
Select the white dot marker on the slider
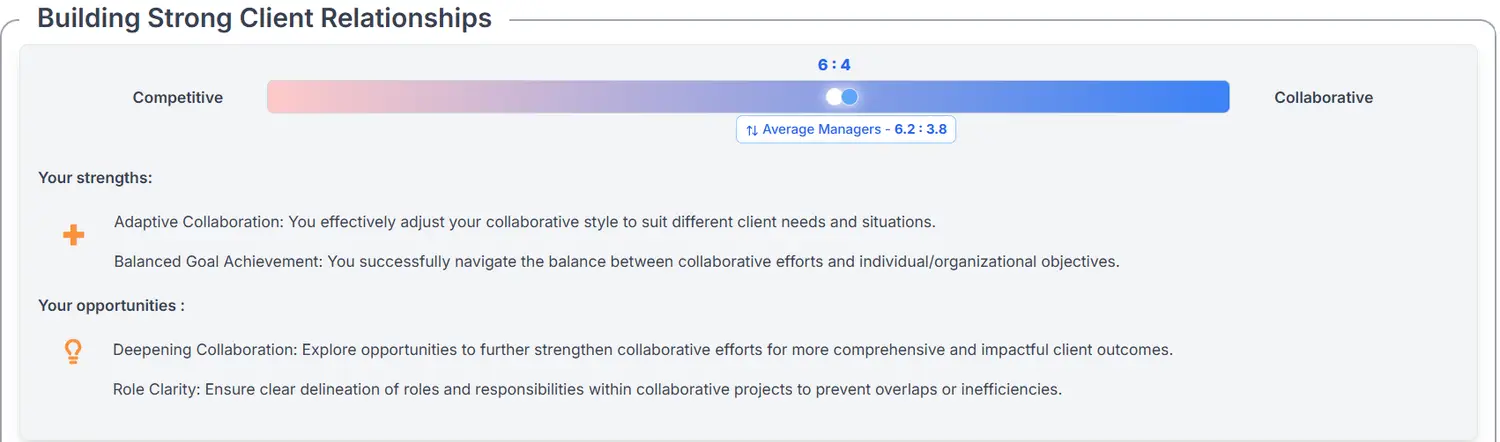tap(834, 97)
